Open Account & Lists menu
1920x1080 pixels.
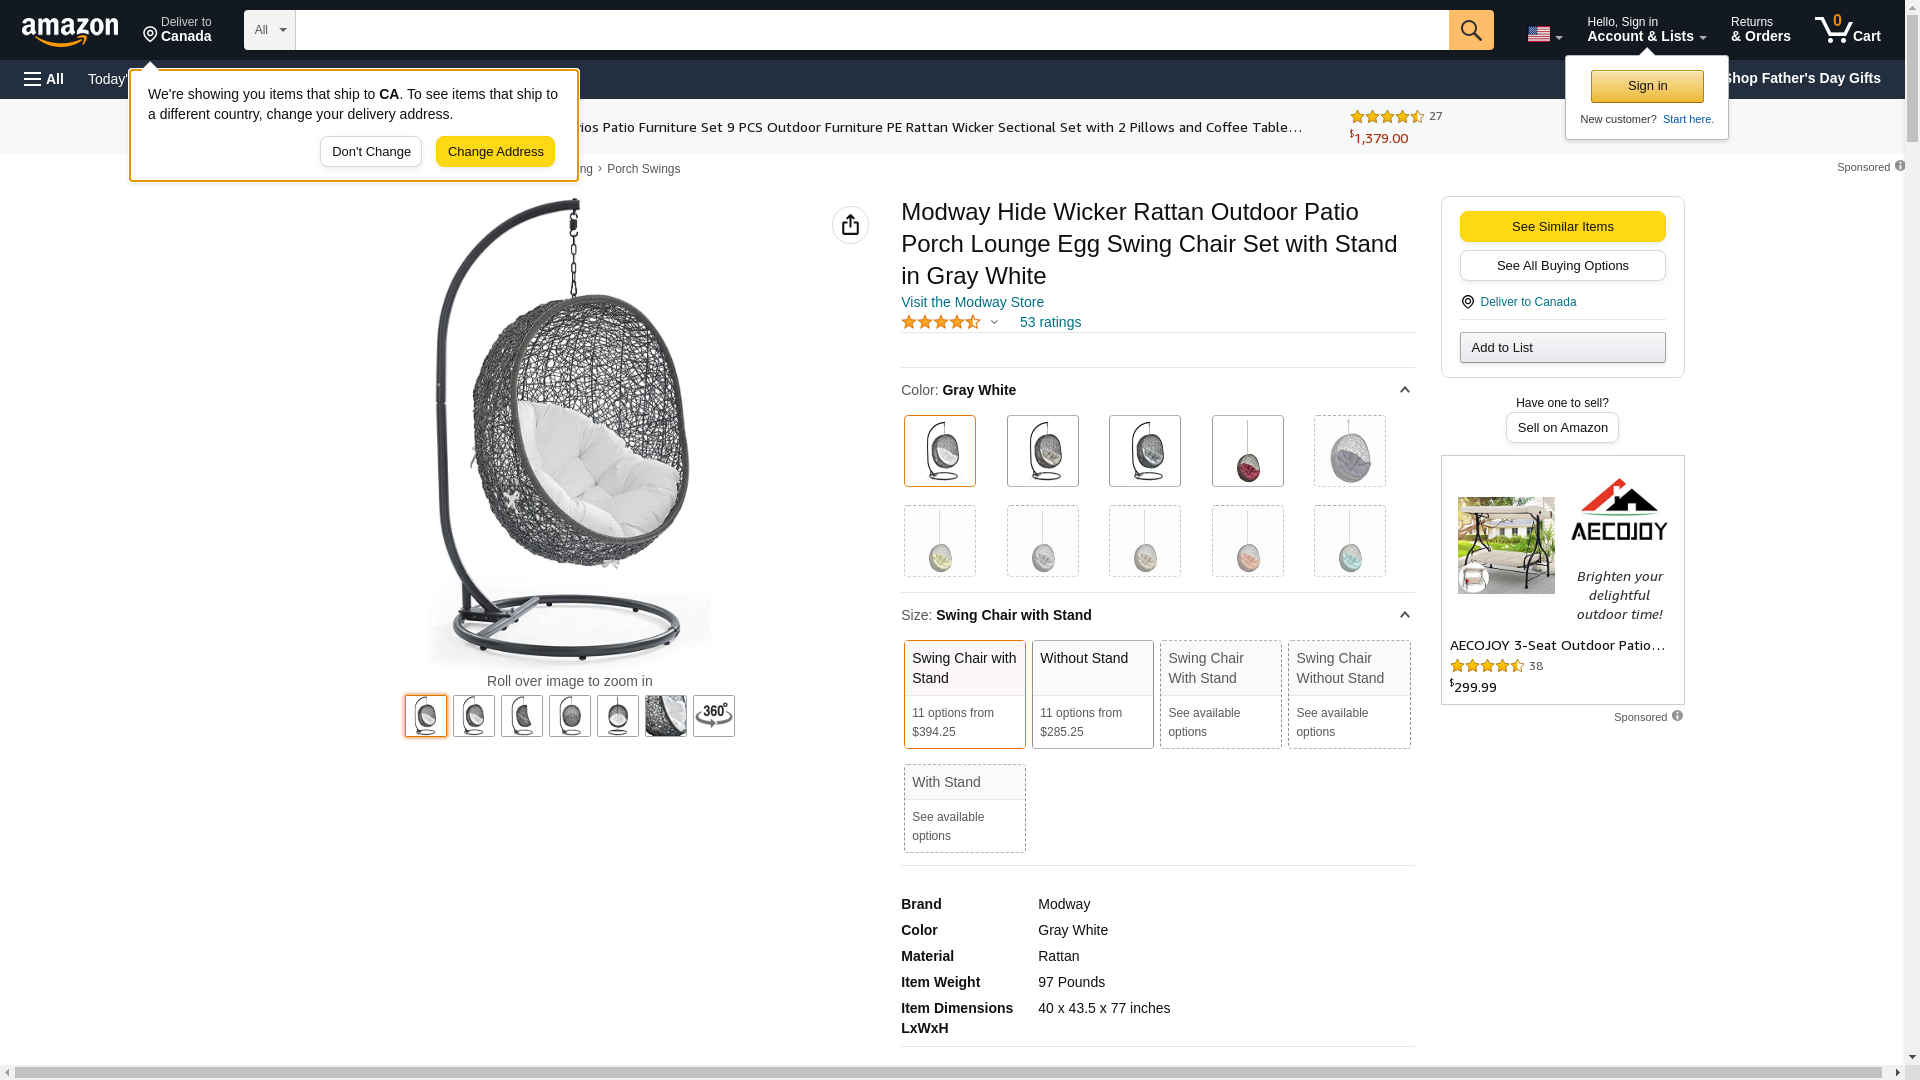pos(1646,30)
